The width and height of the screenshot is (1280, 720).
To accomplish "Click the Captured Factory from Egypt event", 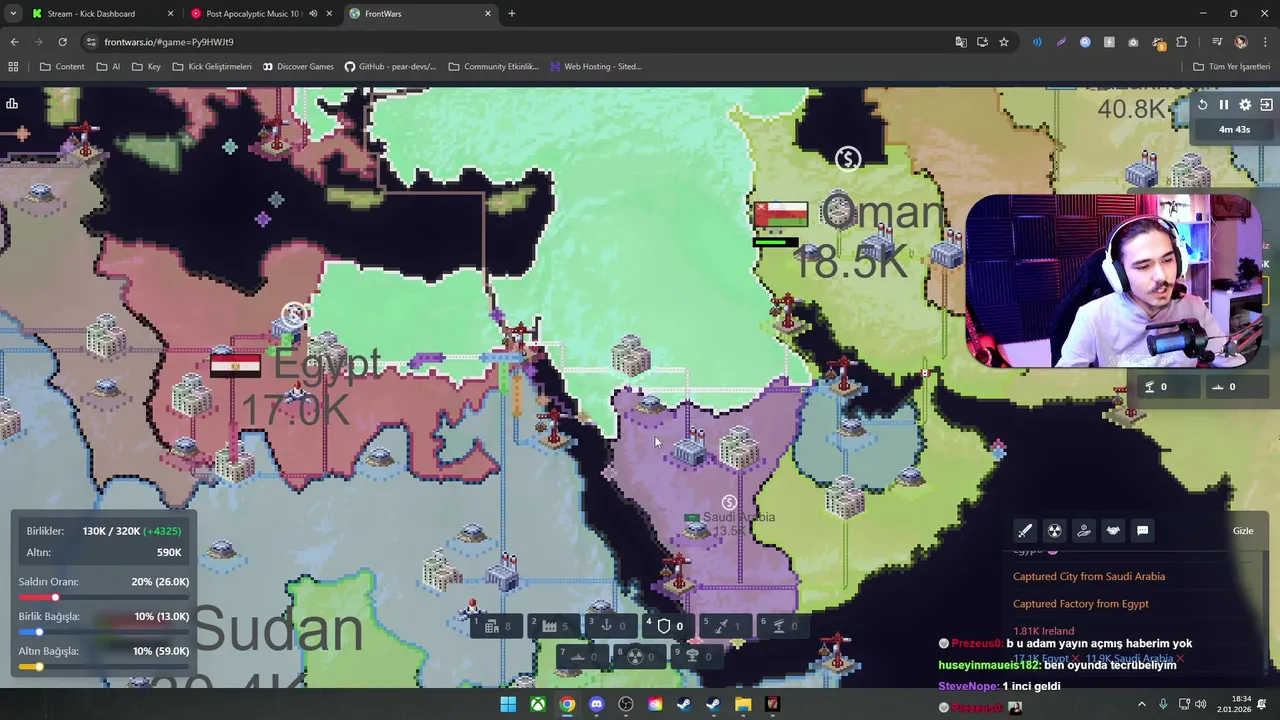I will click(1080, 604).
